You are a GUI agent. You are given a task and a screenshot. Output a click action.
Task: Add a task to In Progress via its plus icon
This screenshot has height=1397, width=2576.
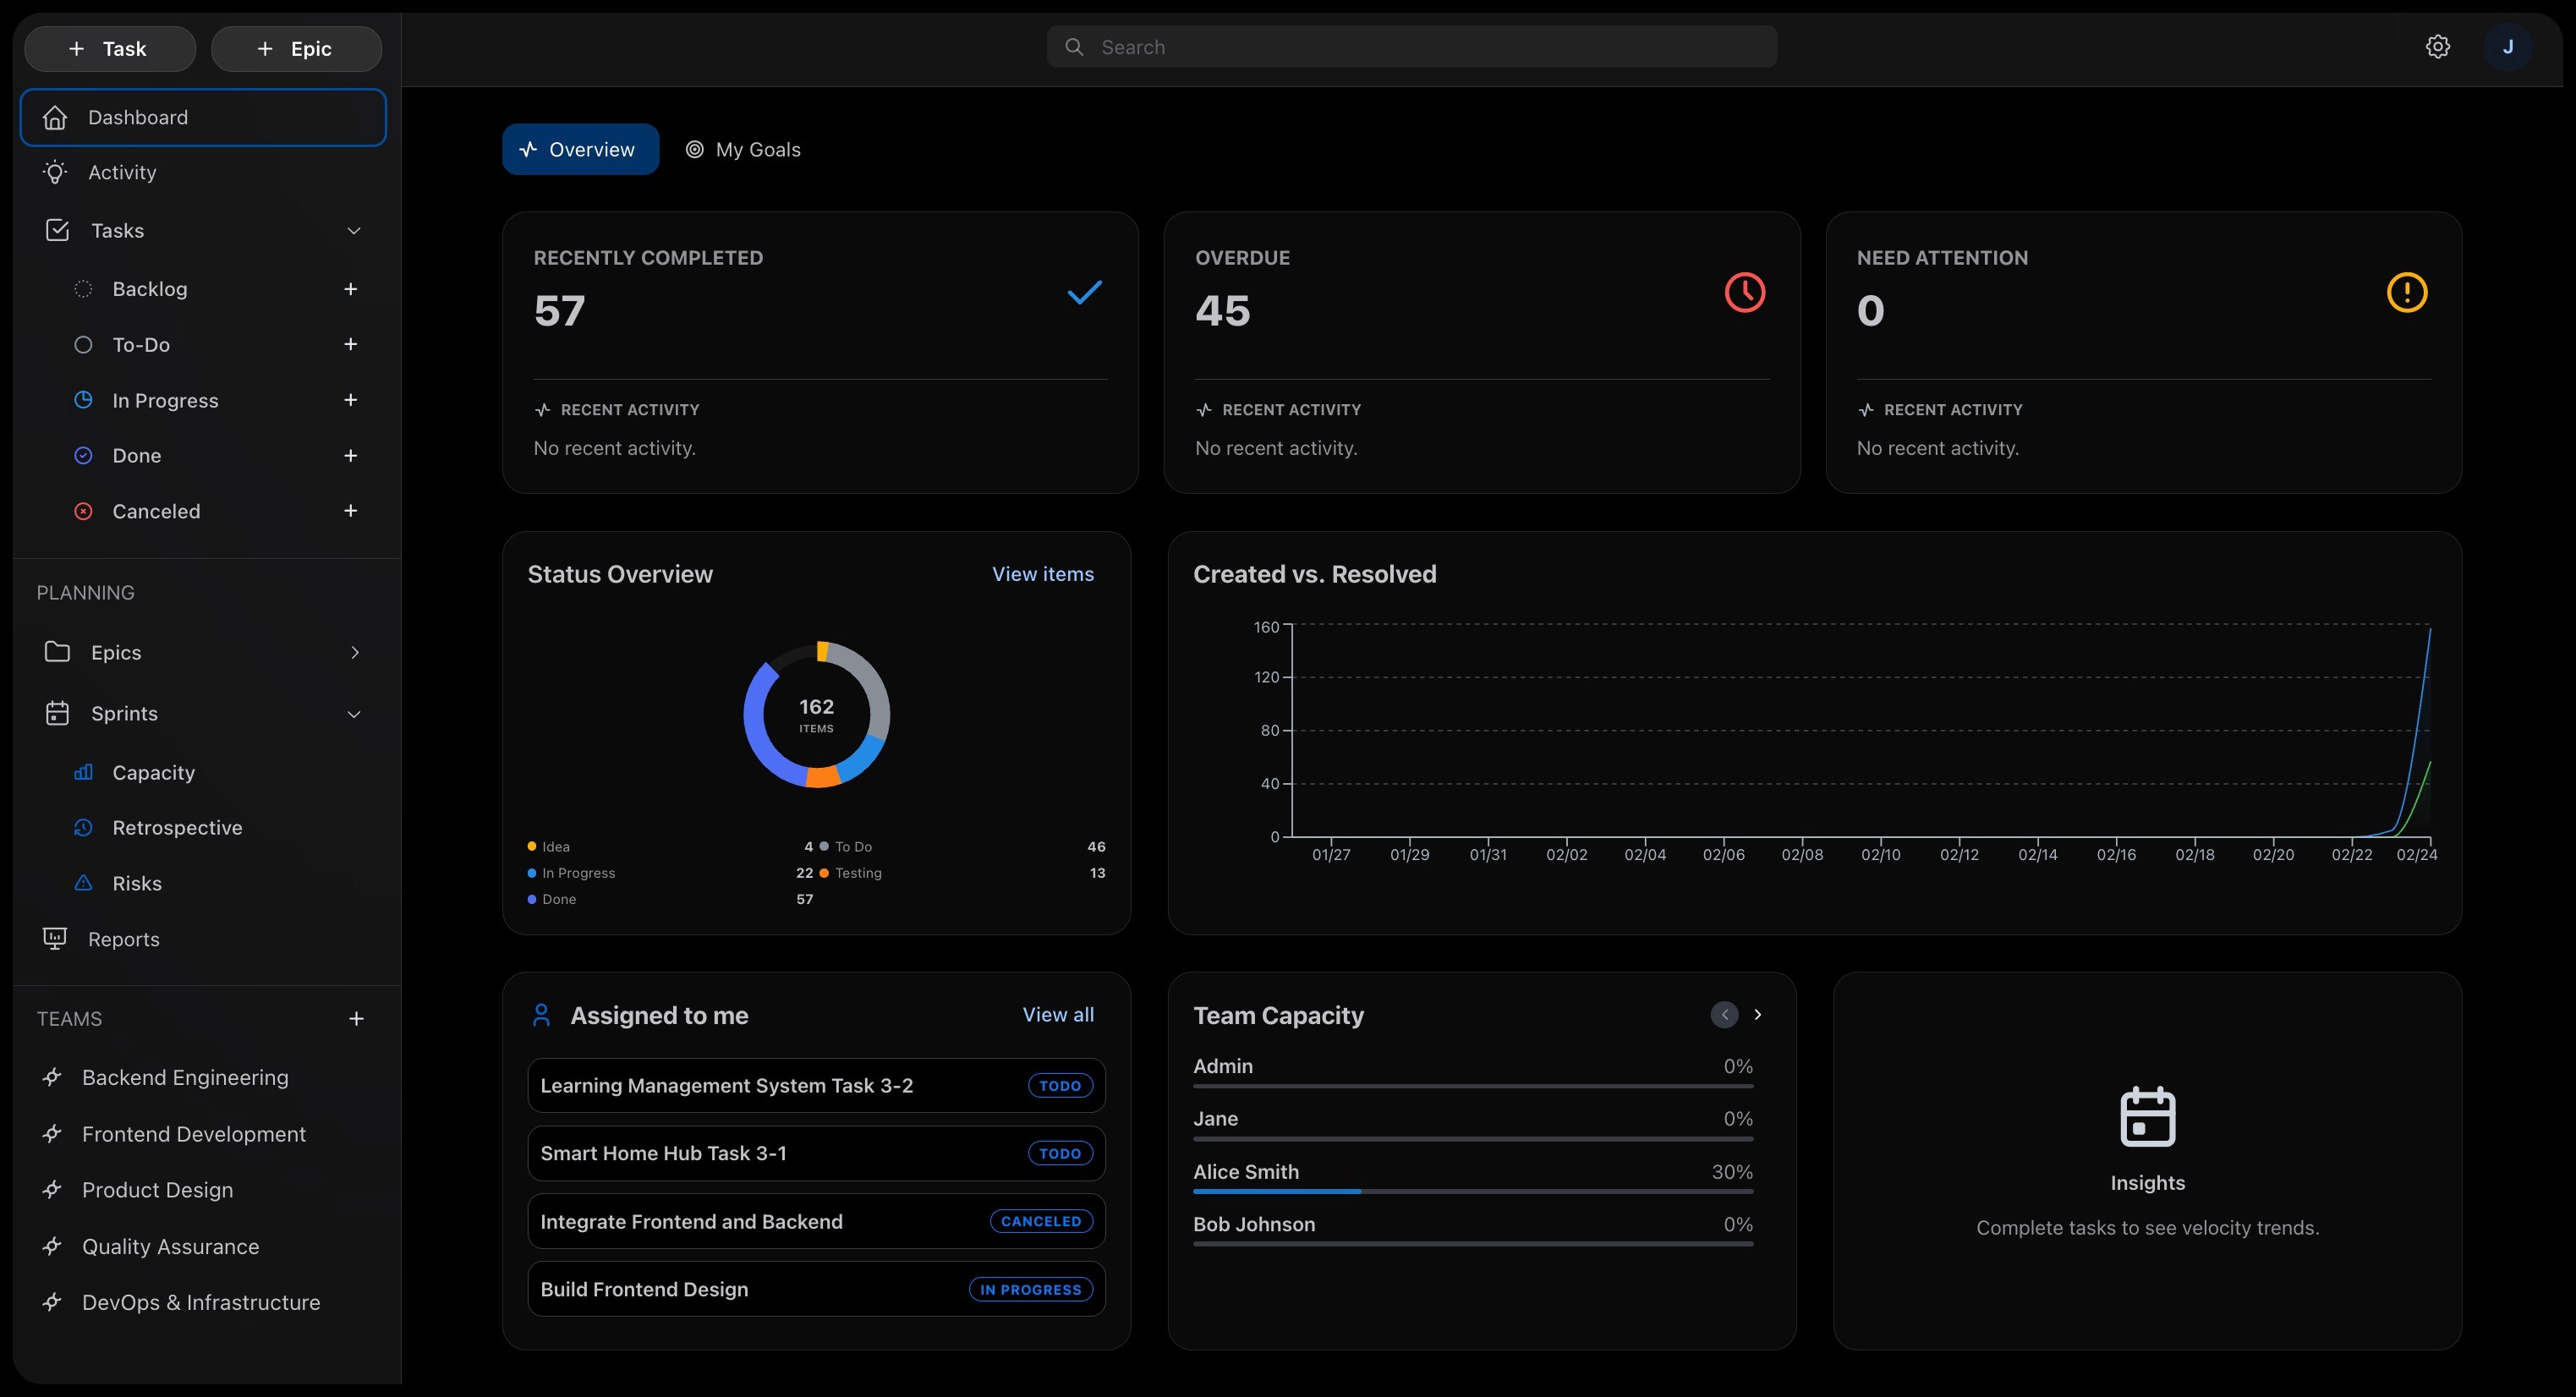(x=350, y=400)
